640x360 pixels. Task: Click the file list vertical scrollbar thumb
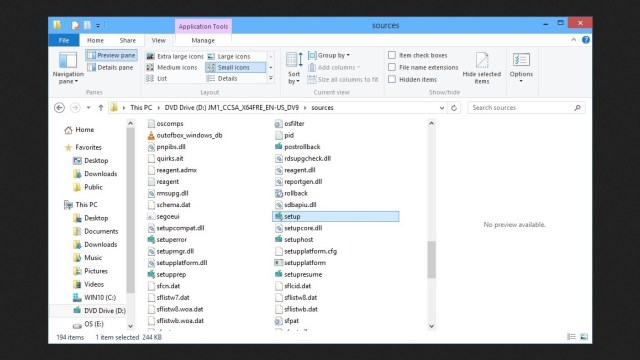pyautogui.click(x=431, y=260)
